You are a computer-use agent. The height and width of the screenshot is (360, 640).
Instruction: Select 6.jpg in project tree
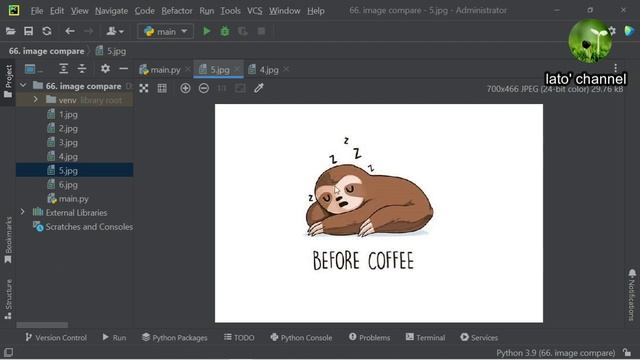point(63,184)
